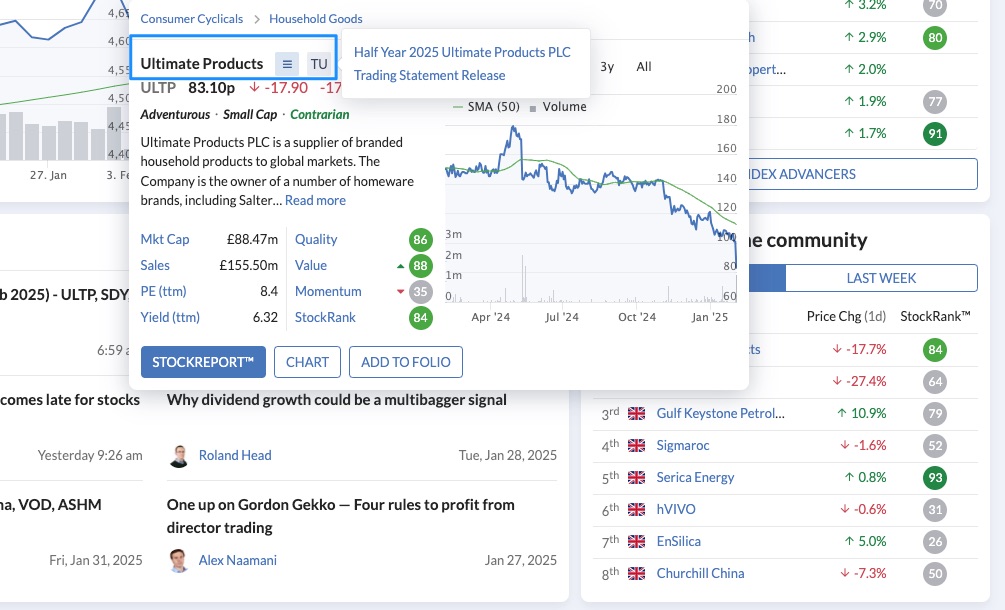This screenshot has height=610, width=1005.
Task: Click Alex Naamani's author avatar
Action: [179, 561]
